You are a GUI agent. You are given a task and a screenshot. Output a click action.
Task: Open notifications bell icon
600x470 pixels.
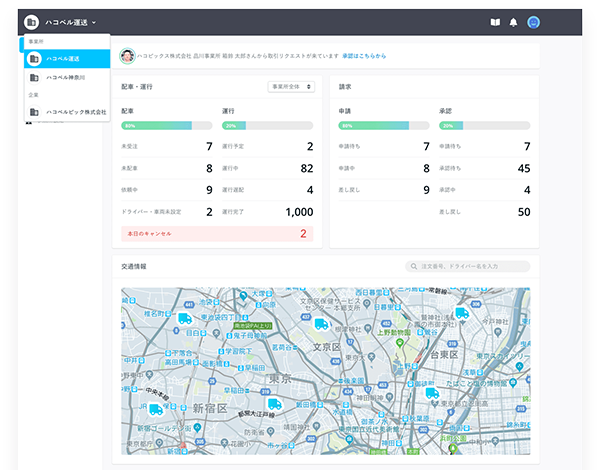pyautogui.click(x=513, y=22)
